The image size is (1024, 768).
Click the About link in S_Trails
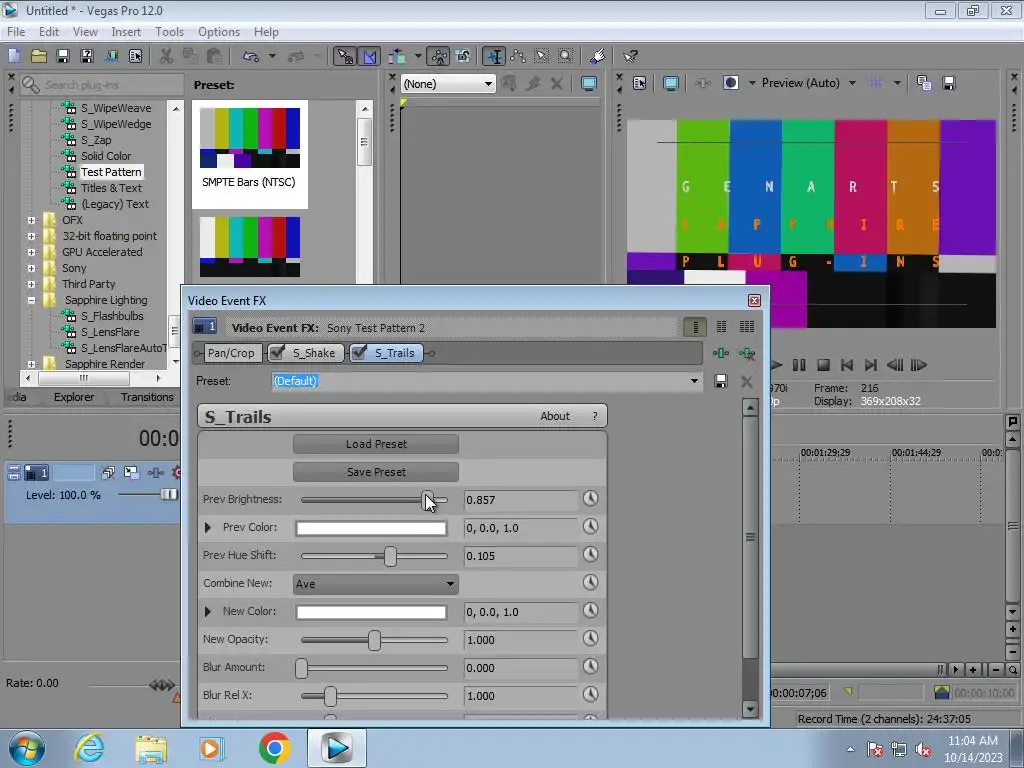[x=555, y=416]
